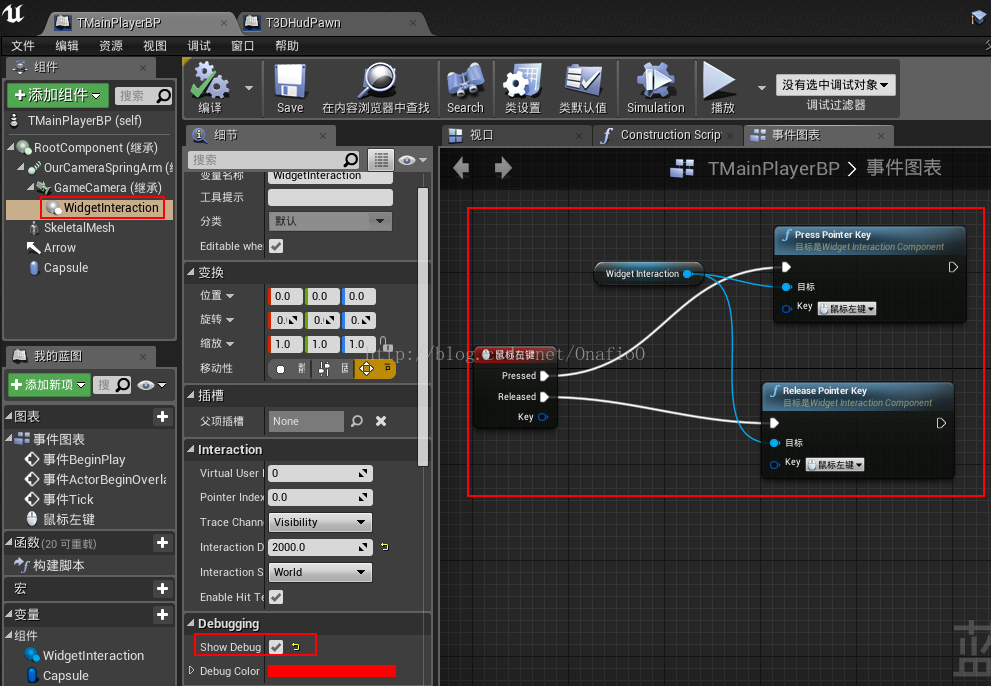Select SkeletalMesh component

(x=79, y=228)
